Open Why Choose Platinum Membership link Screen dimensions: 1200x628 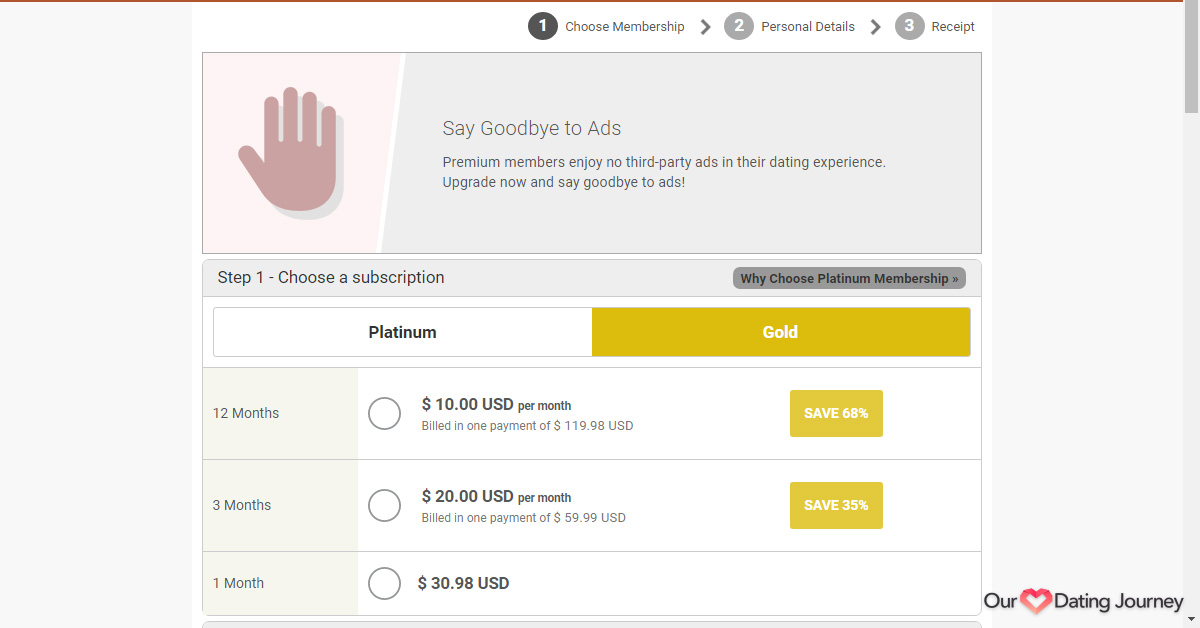tap(849, 278)
